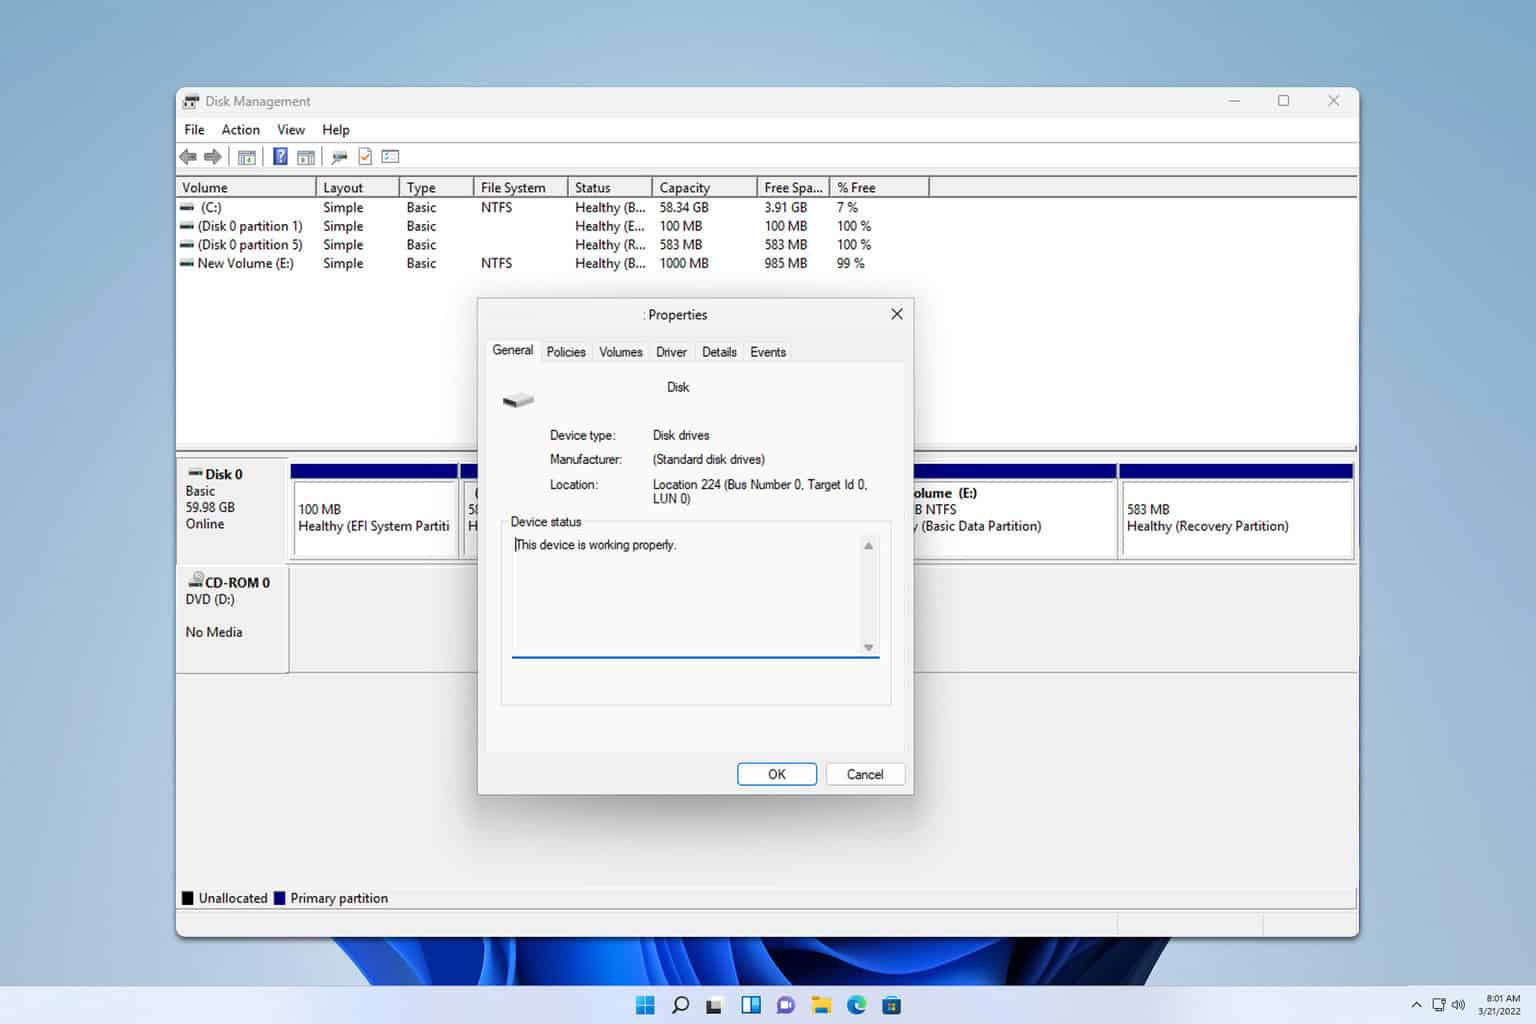
Task: Close the Properties dialog with X
Action: point(897,314)
